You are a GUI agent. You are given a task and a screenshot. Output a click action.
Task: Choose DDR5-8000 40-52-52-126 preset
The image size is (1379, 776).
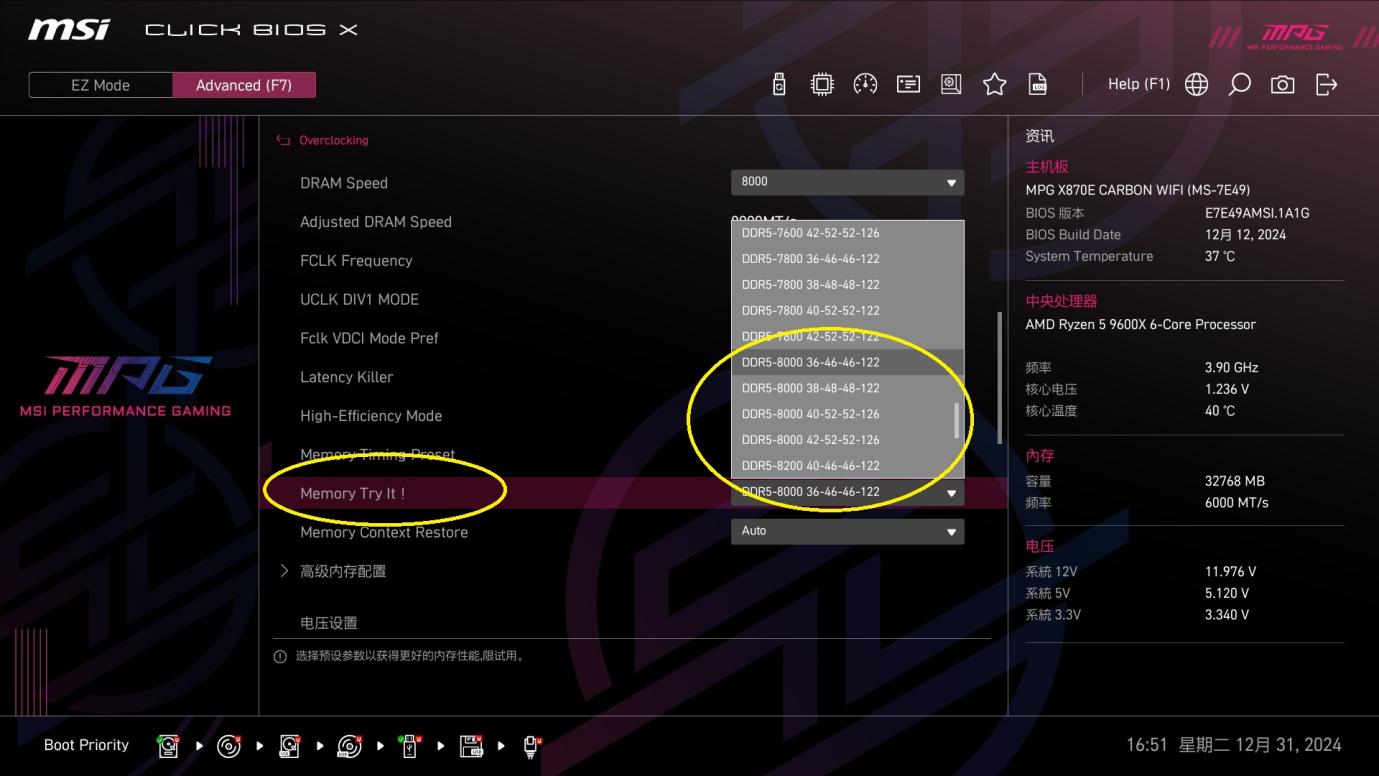pos(847,414)
